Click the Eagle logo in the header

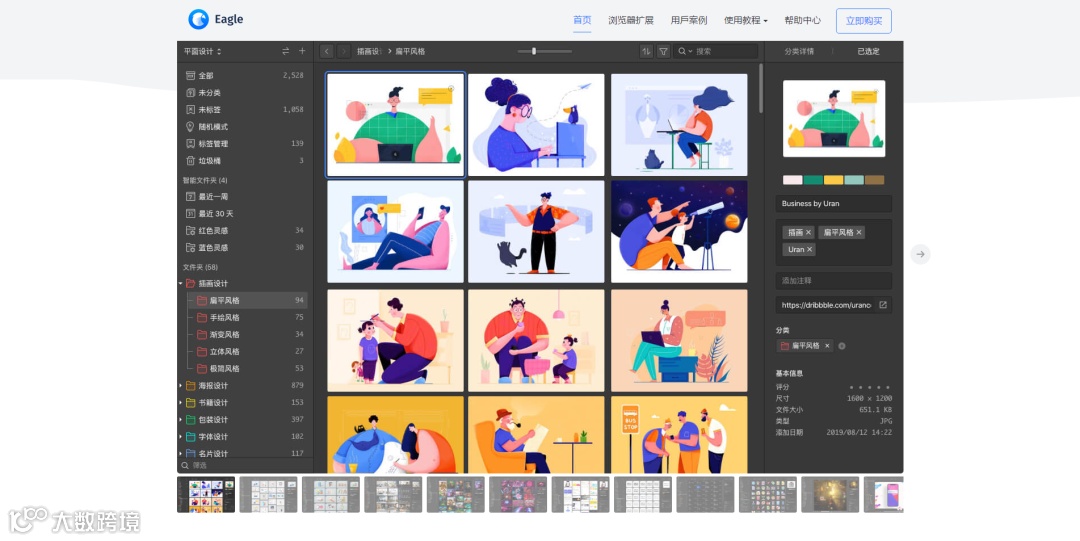(216, 19)
